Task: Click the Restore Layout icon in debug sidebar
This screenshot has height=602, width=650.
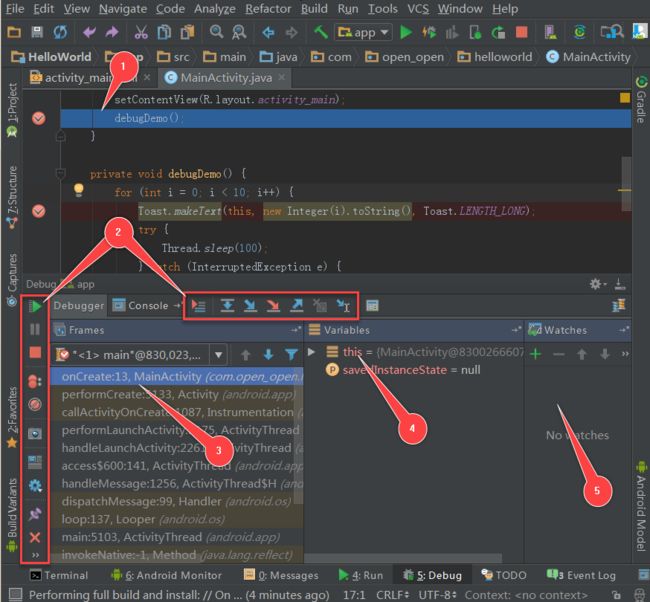Action: 35,462
